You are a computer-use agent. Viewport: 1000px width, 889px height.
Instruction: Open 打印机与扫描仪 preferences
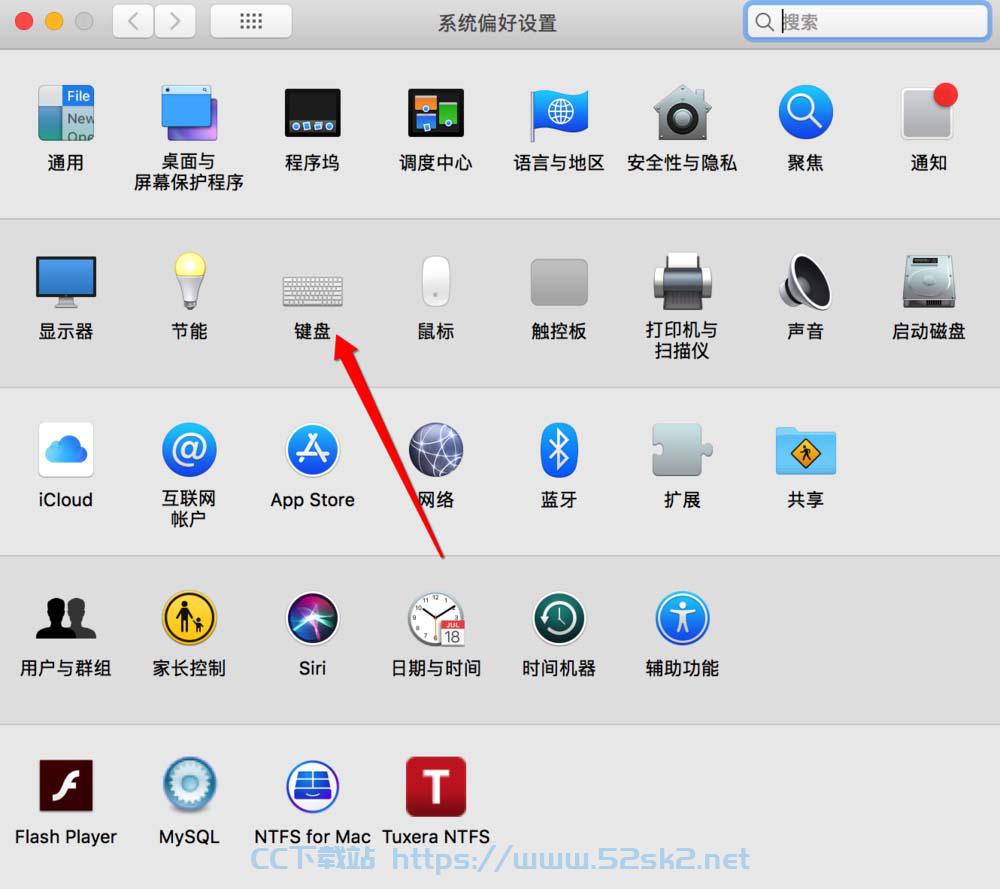coord(682,281)
